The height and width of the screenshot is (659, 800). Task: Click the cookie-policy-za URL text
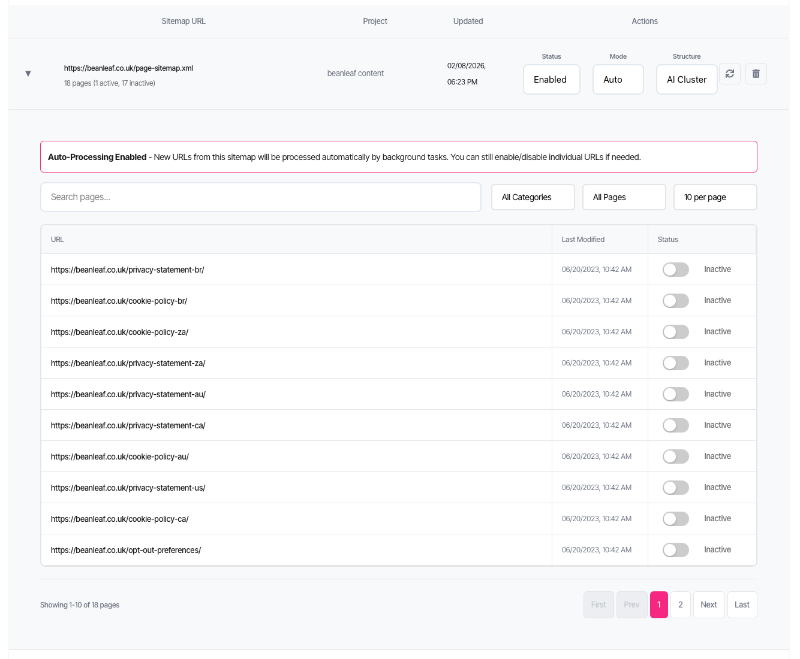pos(119,332)
